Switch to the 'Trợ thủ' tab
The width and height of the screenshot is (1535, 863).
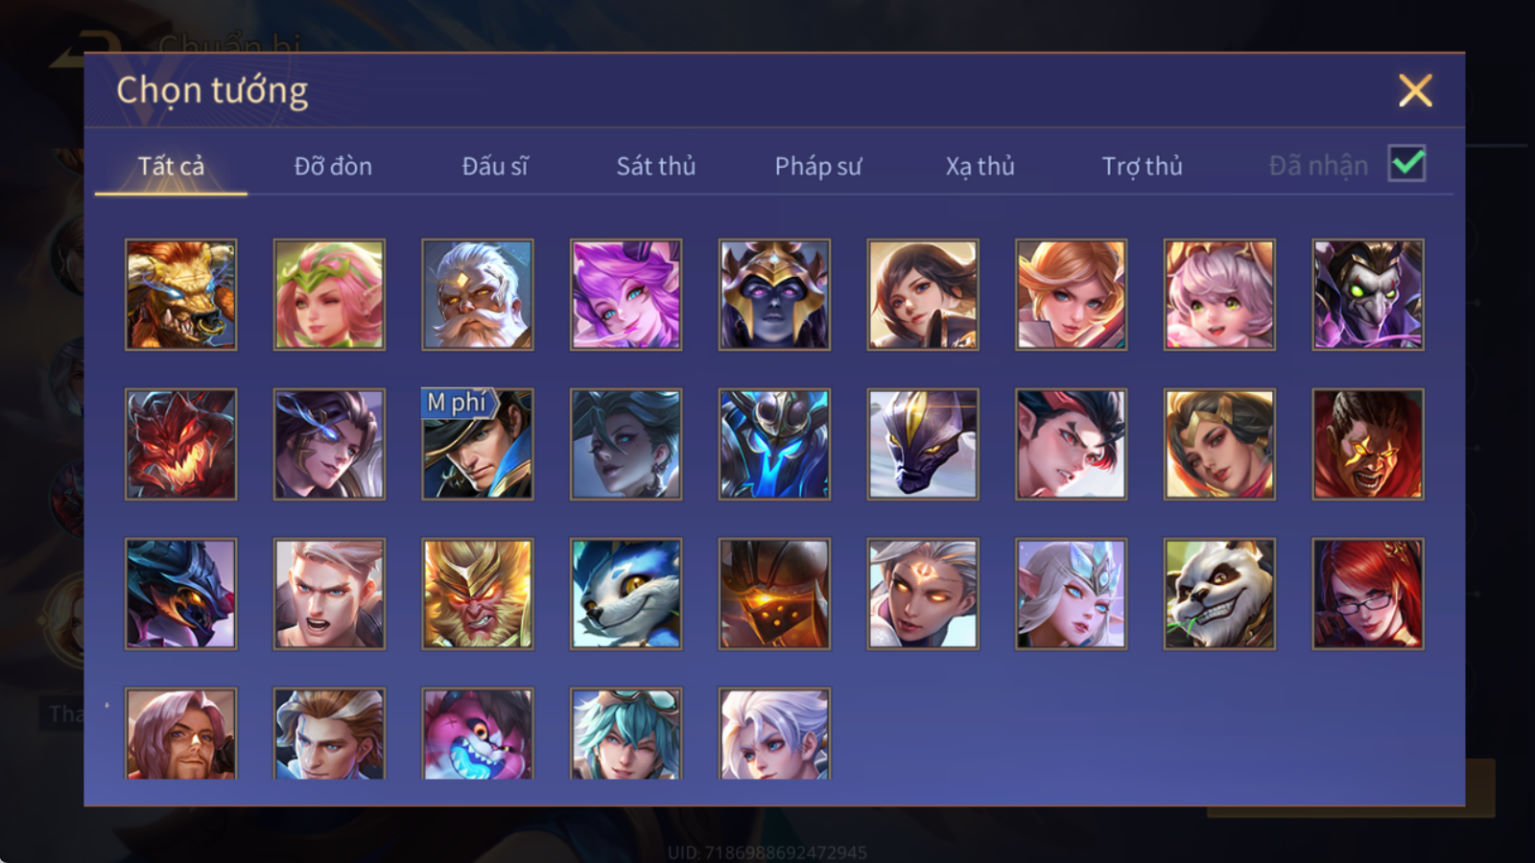tap(1142, 166)
